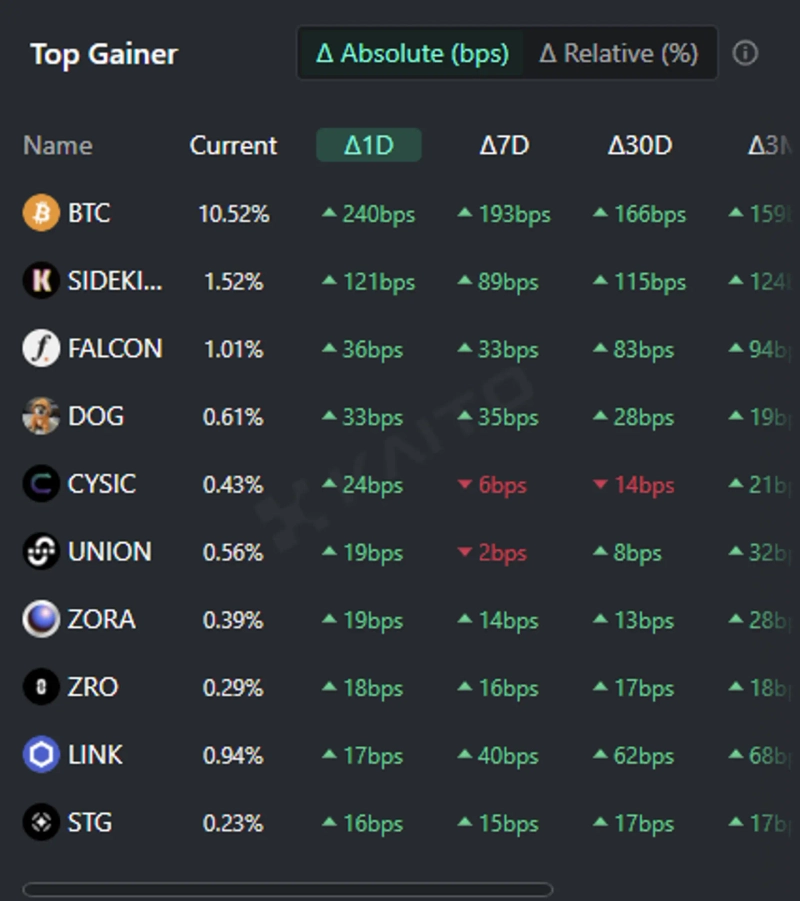Click the Chainlink LINK hexagon icon
Viewport: 800px width, 901px height.
41,755
